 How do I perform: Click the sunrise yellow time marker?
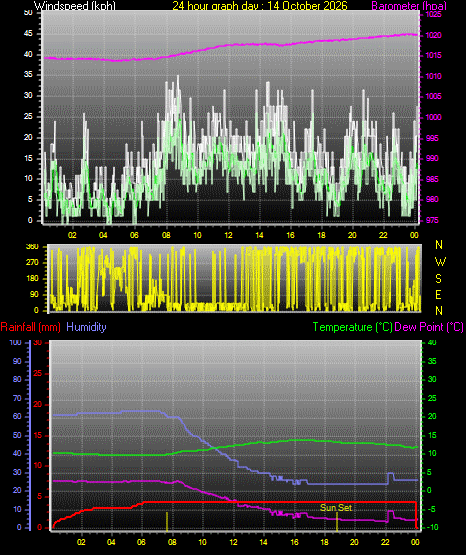tap(167, 522)
